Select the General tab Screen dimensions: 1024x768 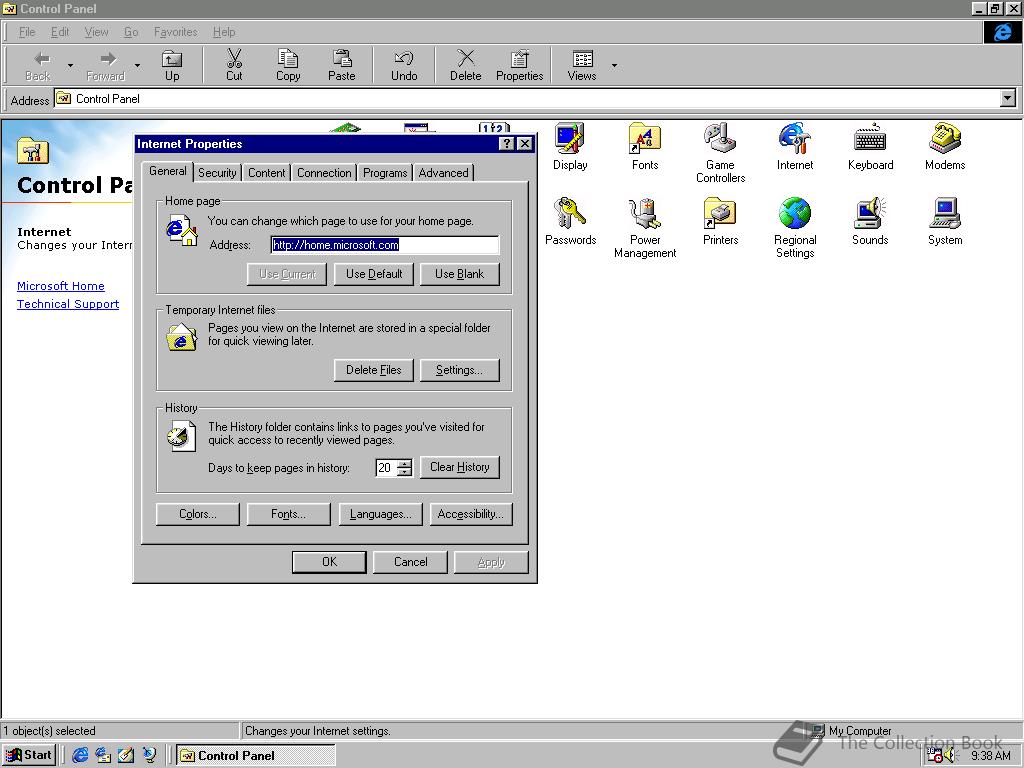(168, 171)
